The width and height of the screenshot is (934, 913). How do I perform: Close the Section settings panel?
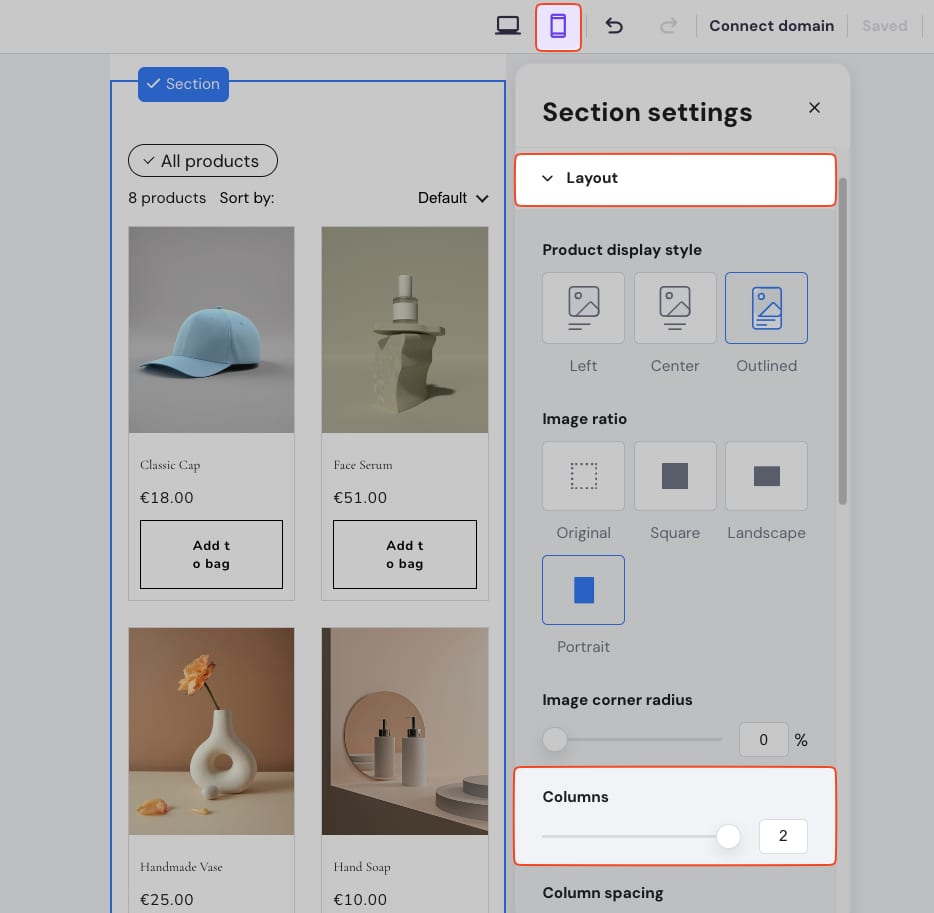pyautogui.click(x=814, y=108)
